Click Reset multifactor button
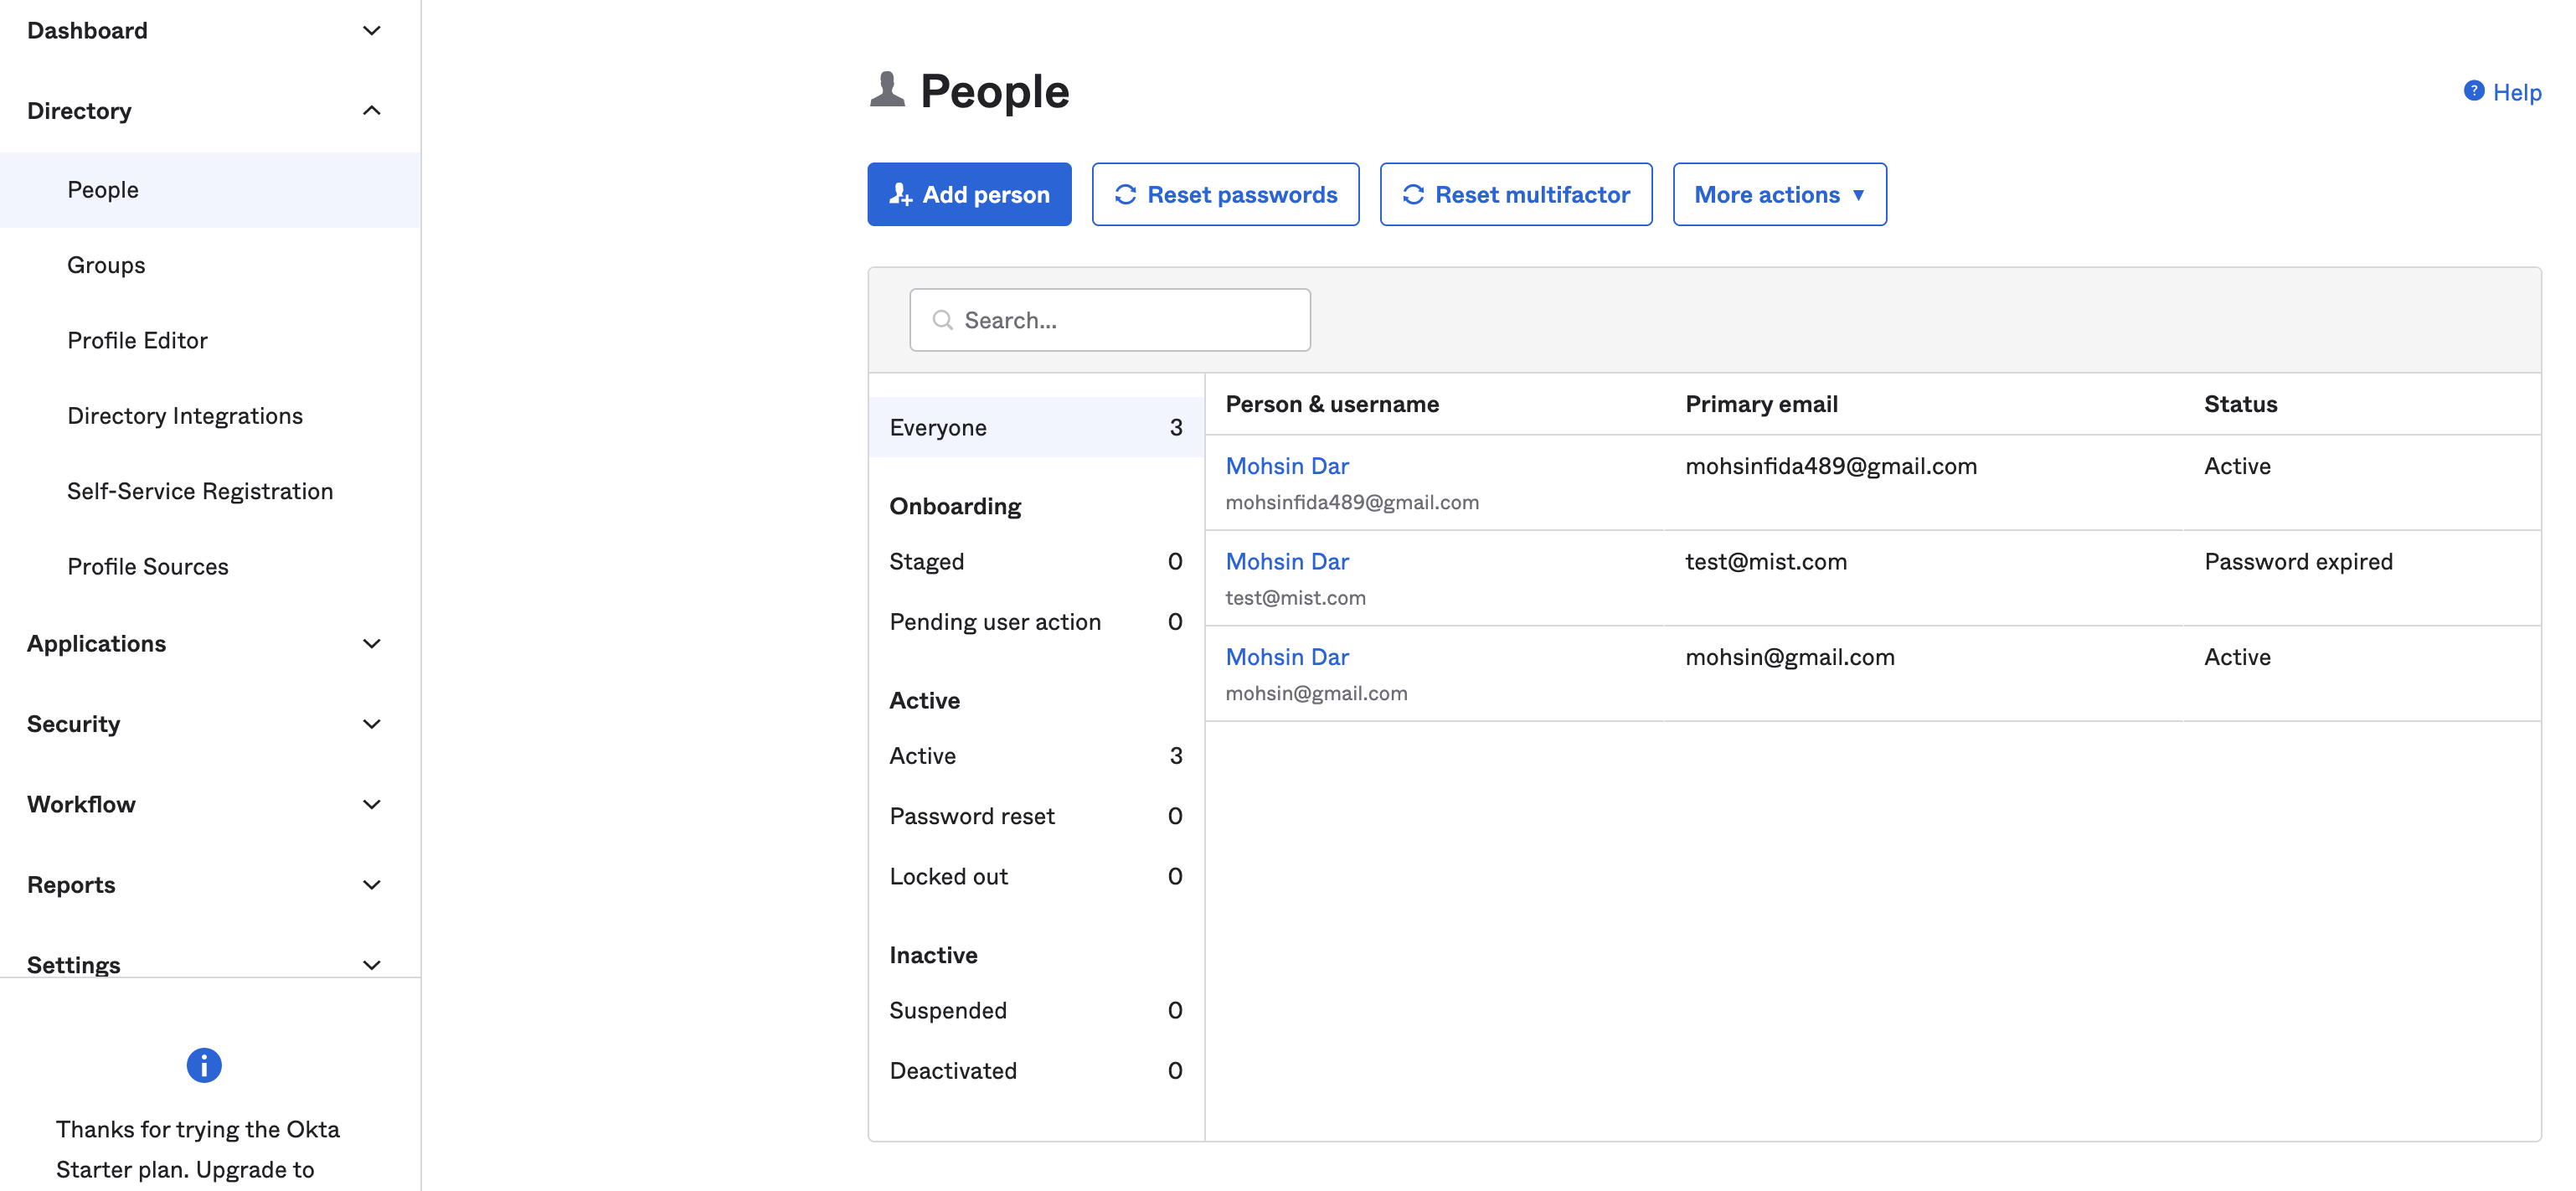The height and width of the screenshot is (1191, 2576). 1515,194
